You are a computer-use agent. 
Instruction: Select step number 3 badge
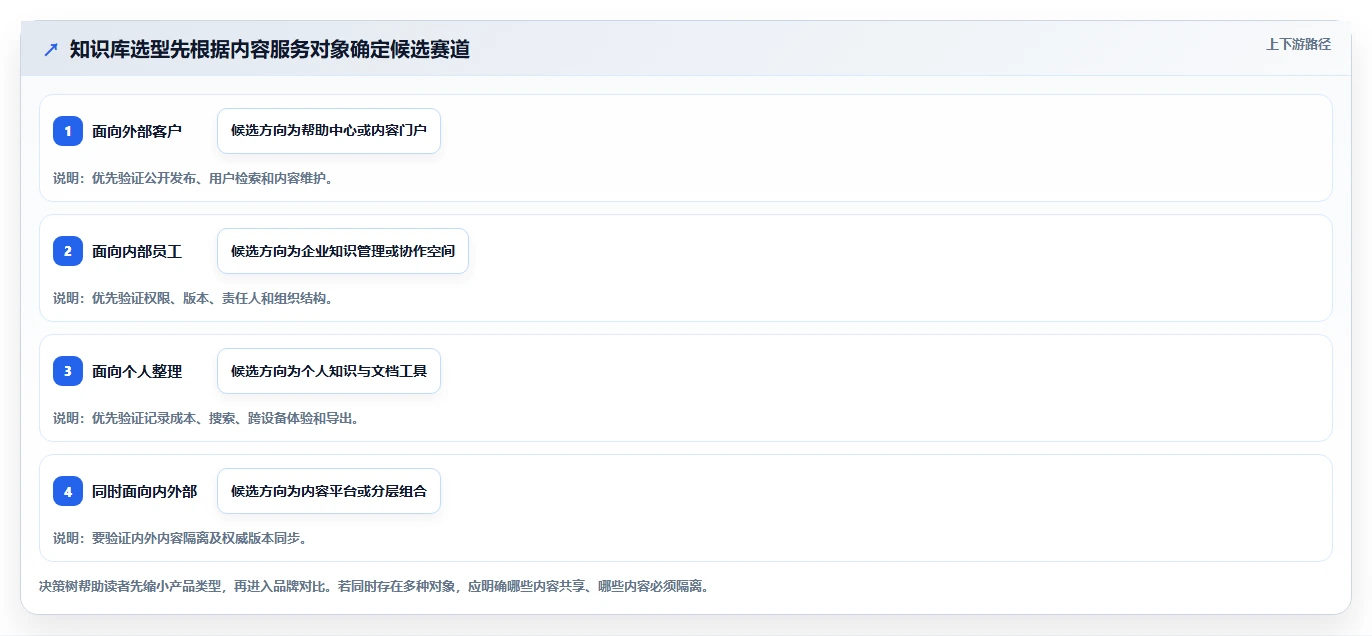(68, 371)
